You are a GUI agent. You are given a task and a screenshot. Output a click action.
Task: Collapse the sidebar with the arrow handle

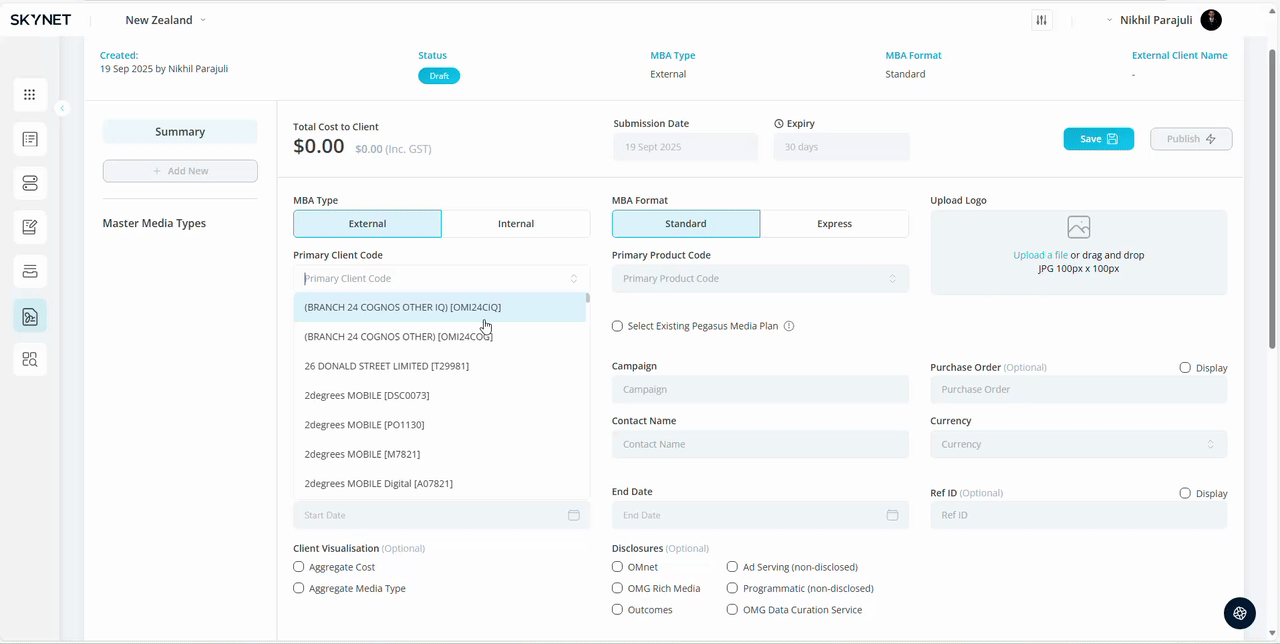[62, 108]
